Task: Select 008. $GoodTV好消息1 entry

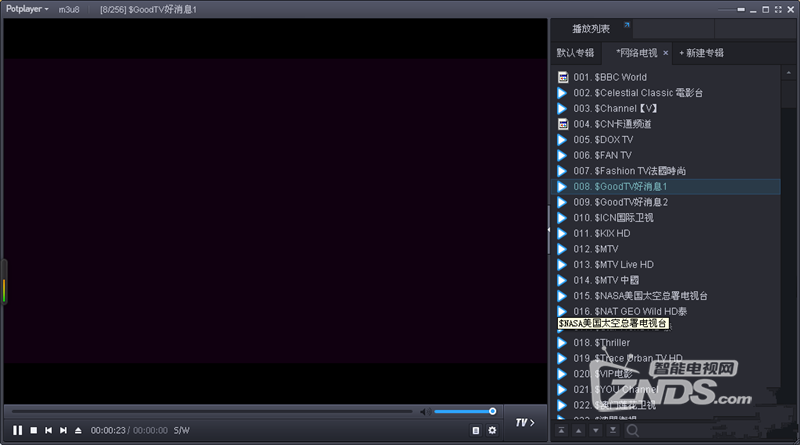Action: click(x=666, y=186)
